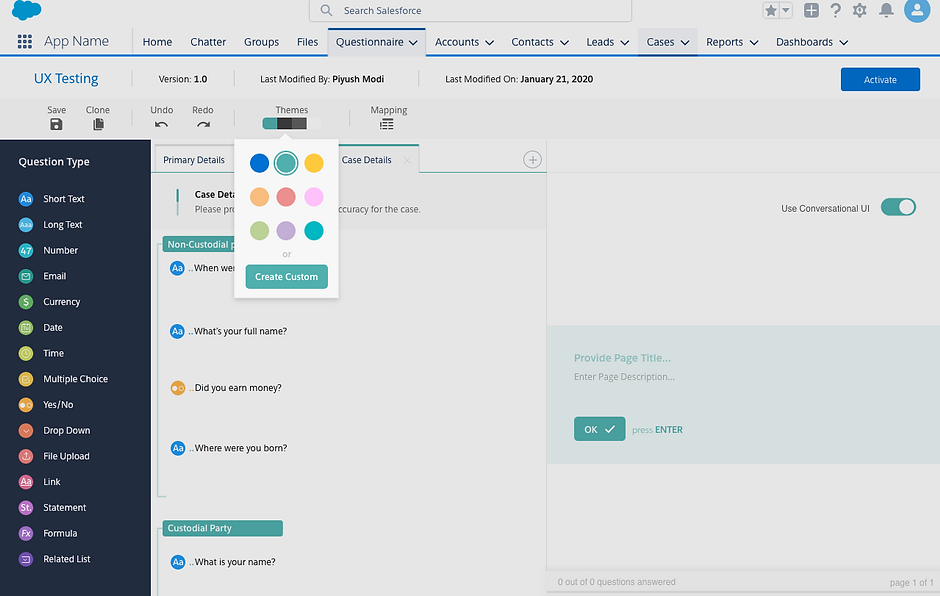Open Setup gear icon
The image size is (940, 596).
click(x=860, y=10)
